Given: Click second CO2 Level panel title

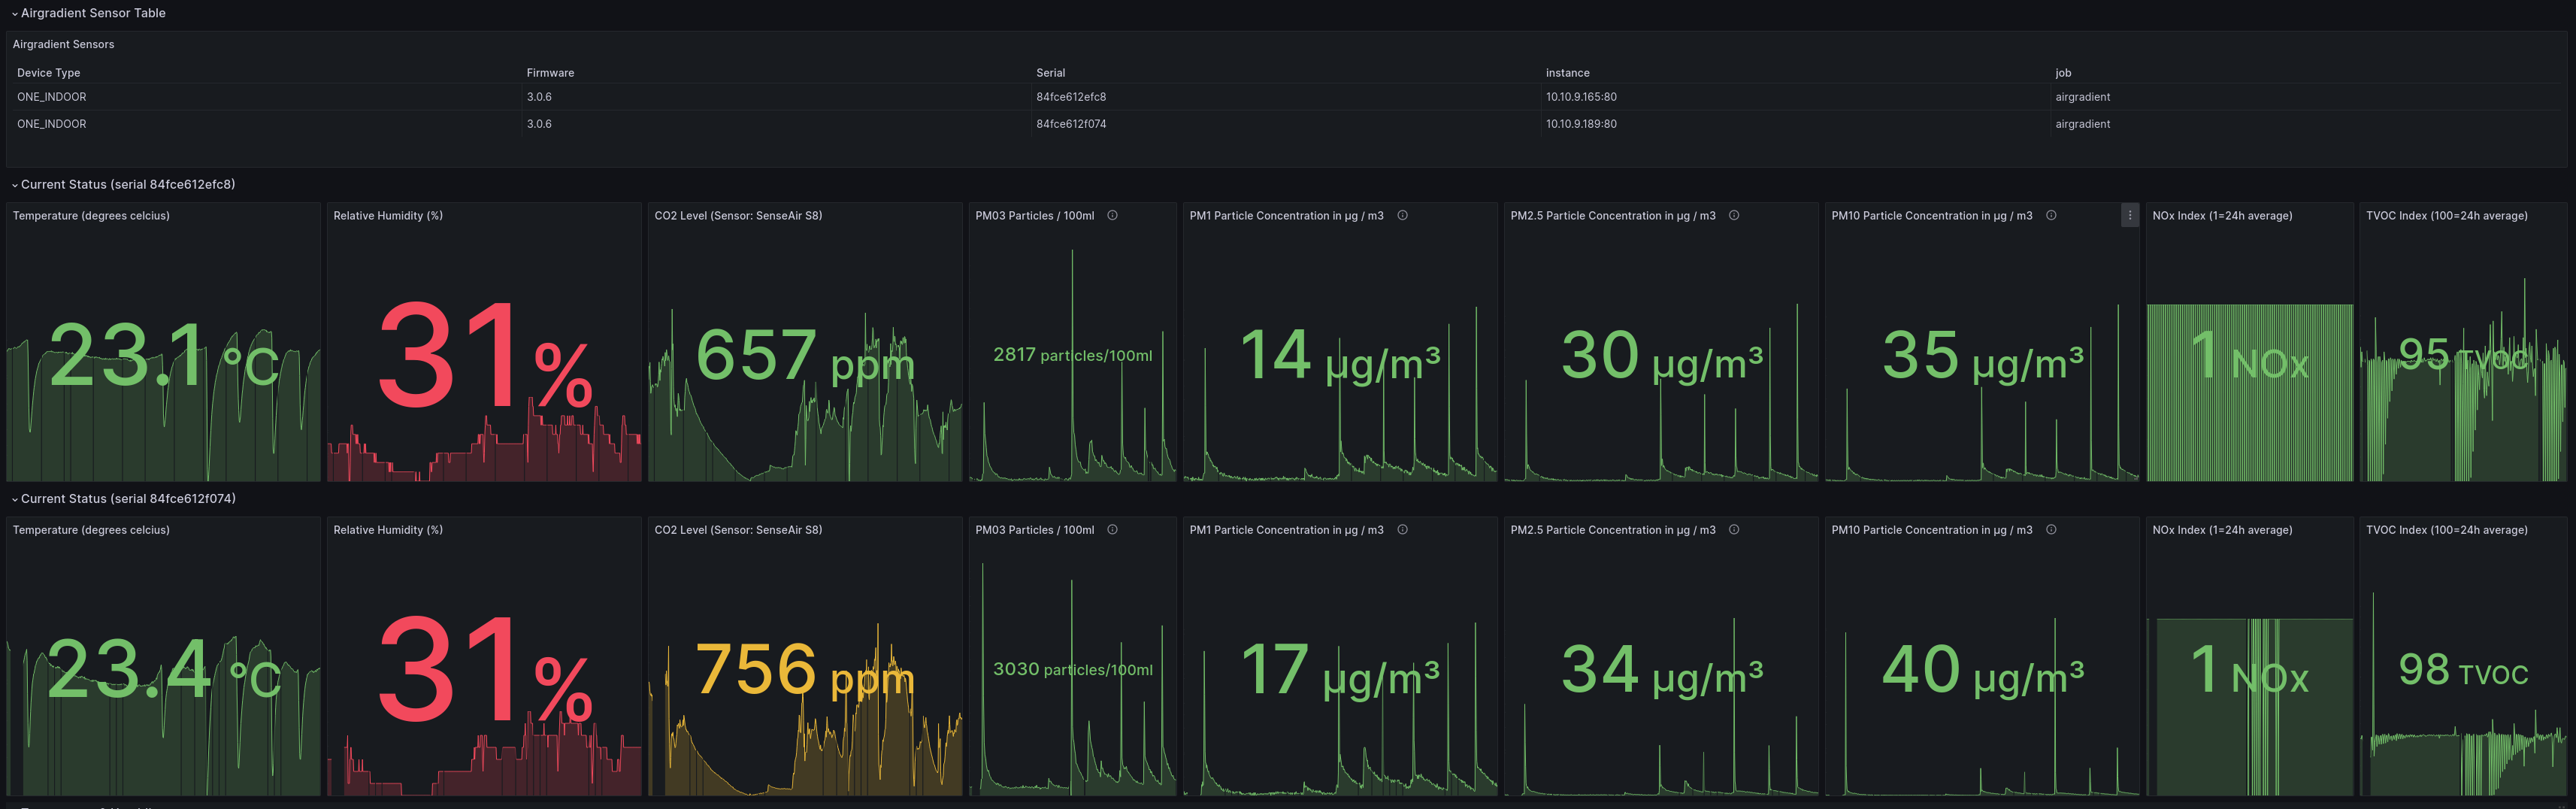Looking at the screenshot, I should [x=738, y=530].
